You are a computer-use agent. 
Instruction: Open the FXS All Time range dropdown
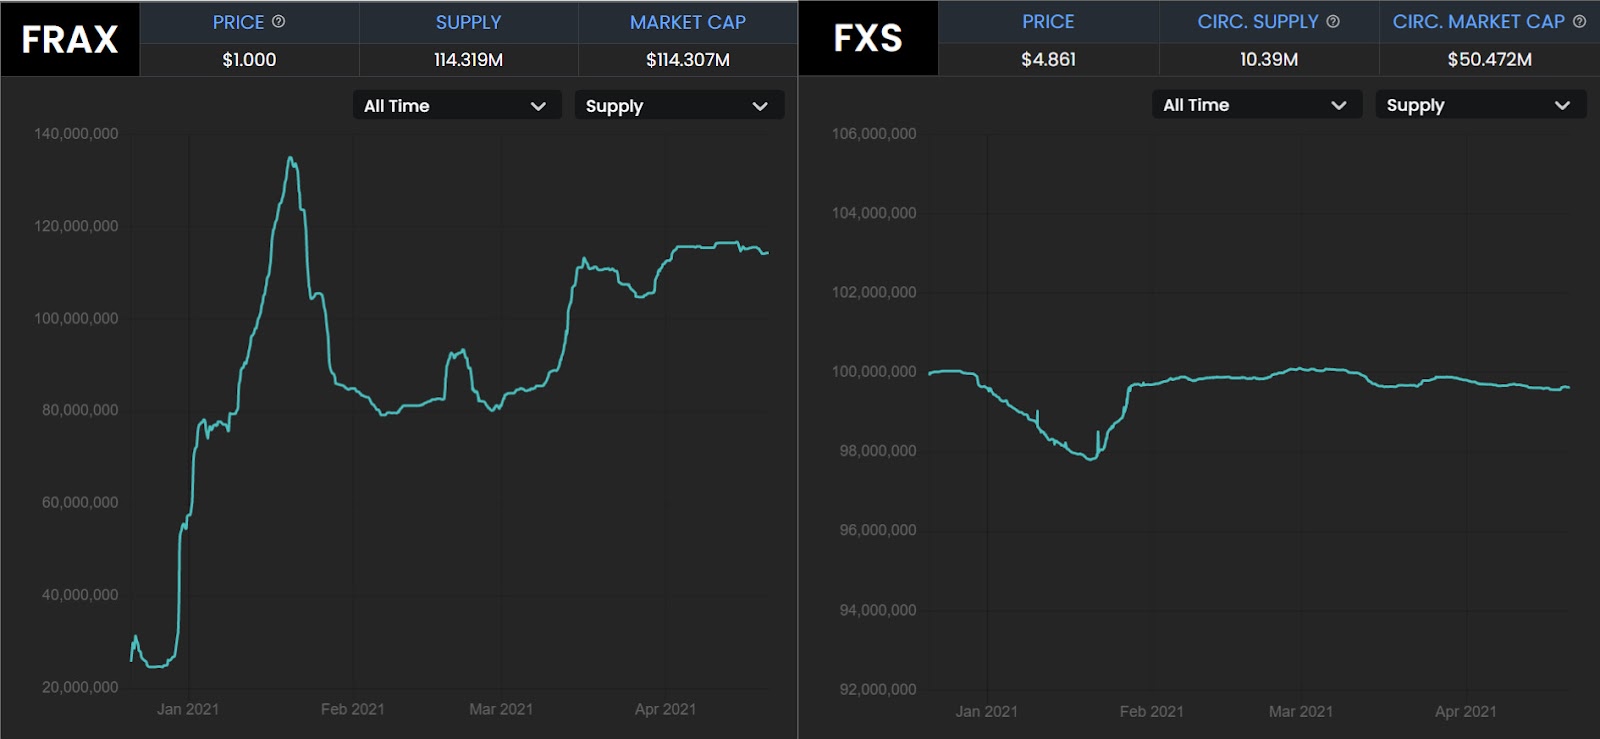(x=1257, y=104)
